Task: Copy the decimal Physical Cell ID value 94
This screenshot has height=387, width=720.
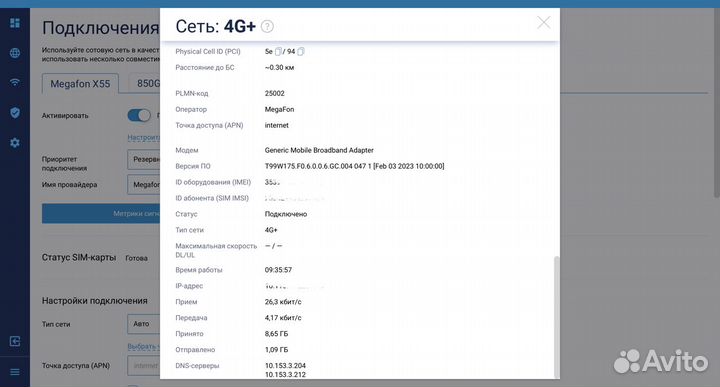Action: click(301, 51)
